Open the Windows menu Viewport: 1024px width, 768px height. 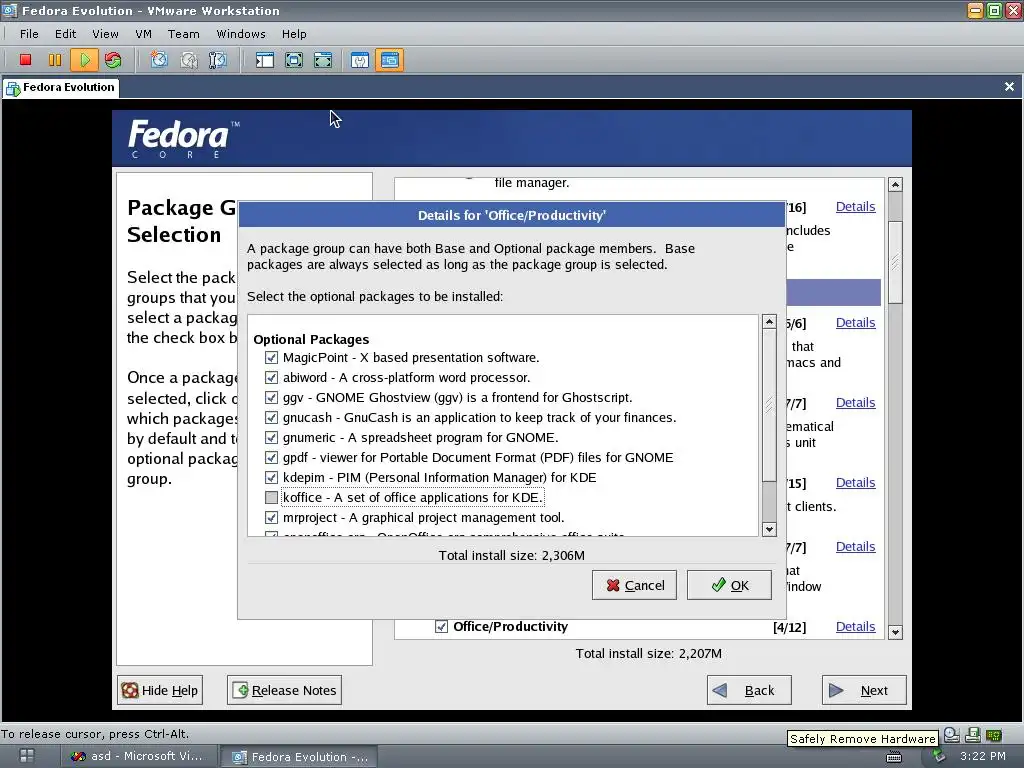tap(241, 34)
